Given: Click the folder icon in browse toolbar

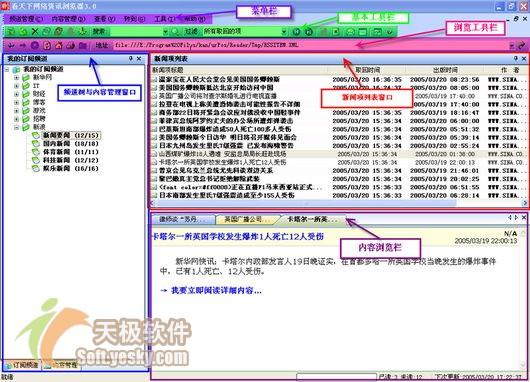Looking at the screenshot, I should [x=82, y=45].
